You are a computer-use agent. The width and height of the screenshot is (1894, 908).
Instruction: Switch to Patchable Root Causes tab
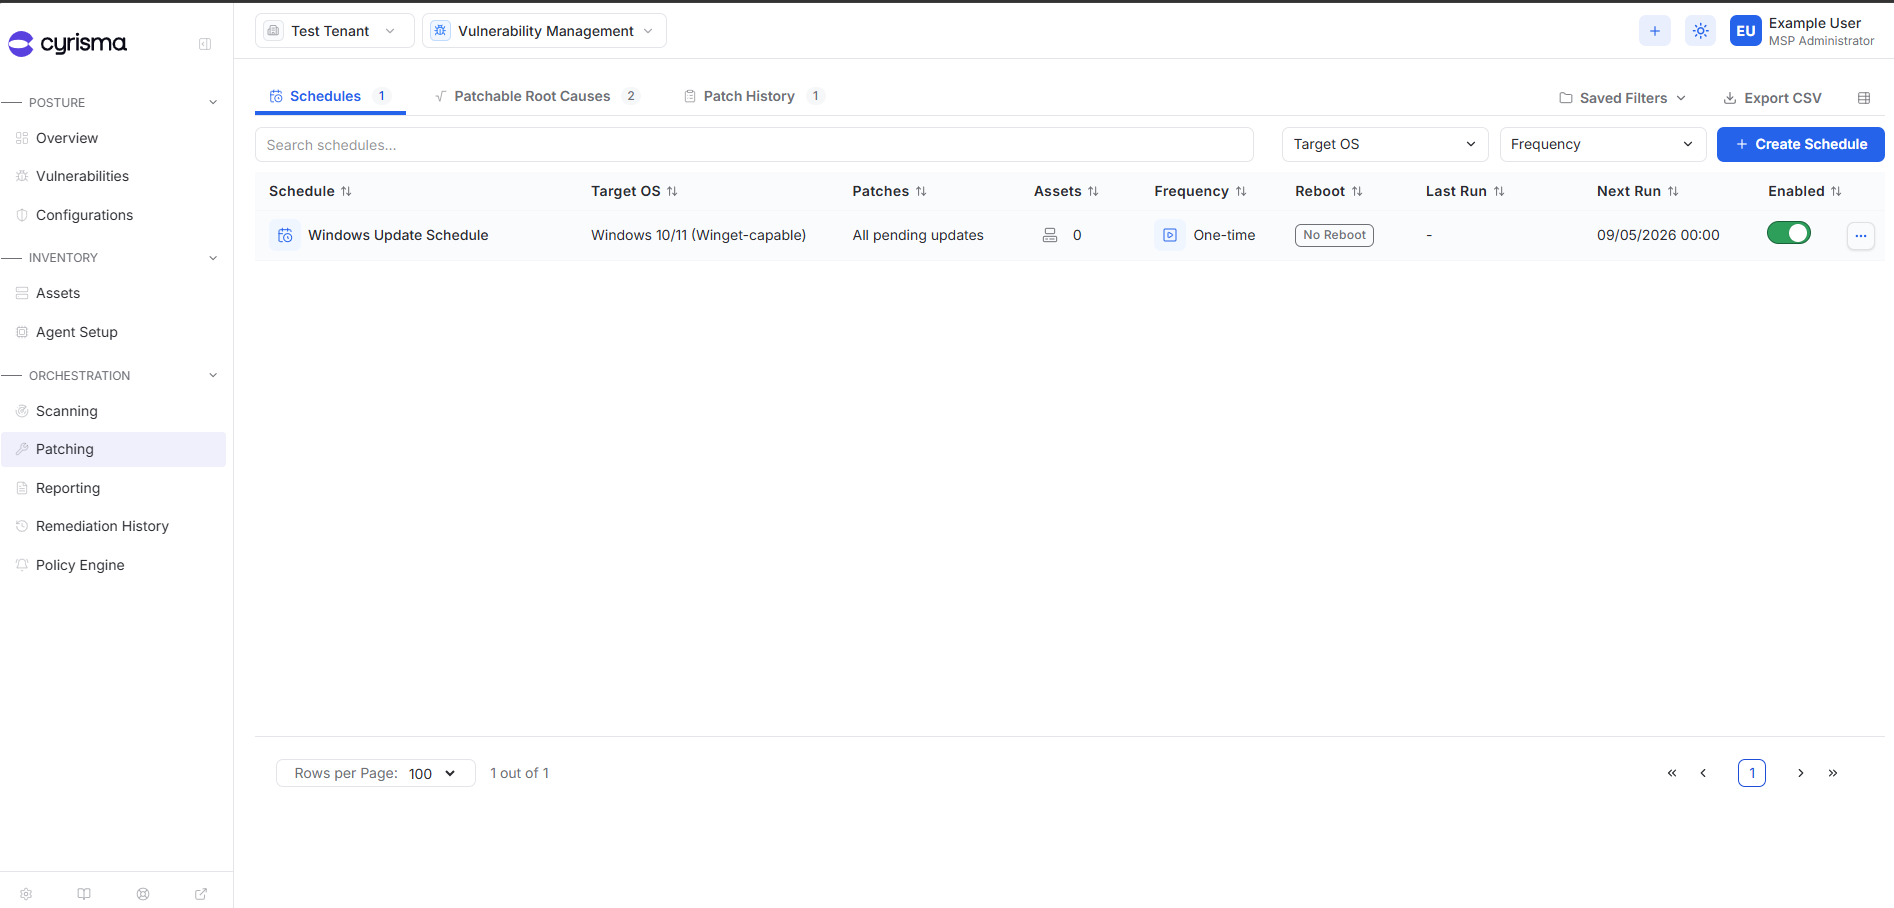tap(537, 96)
